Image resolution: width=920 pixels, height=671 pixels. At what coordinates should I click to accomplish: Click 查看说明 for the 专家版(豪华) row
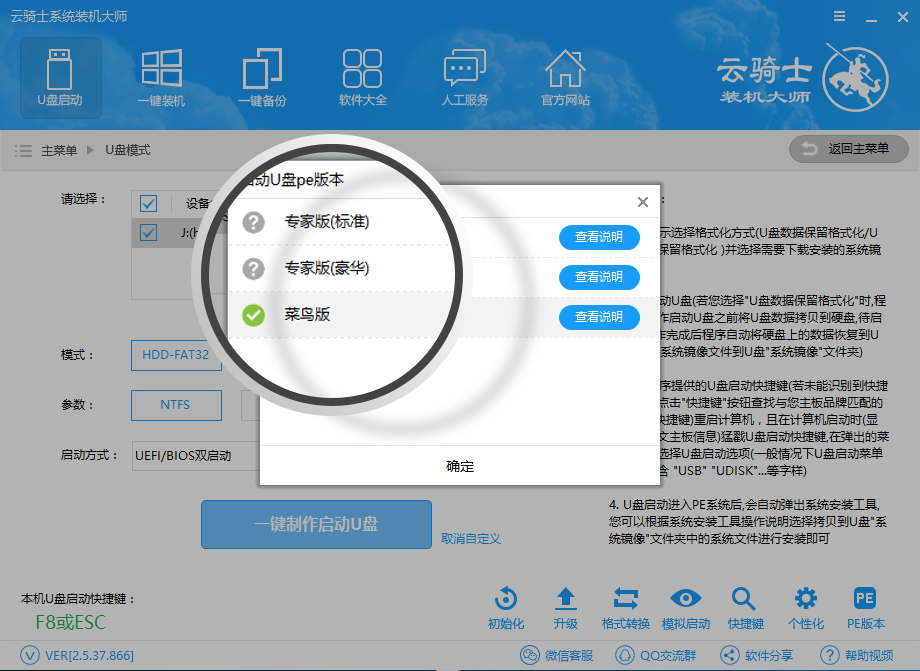[x=599, y=277]
